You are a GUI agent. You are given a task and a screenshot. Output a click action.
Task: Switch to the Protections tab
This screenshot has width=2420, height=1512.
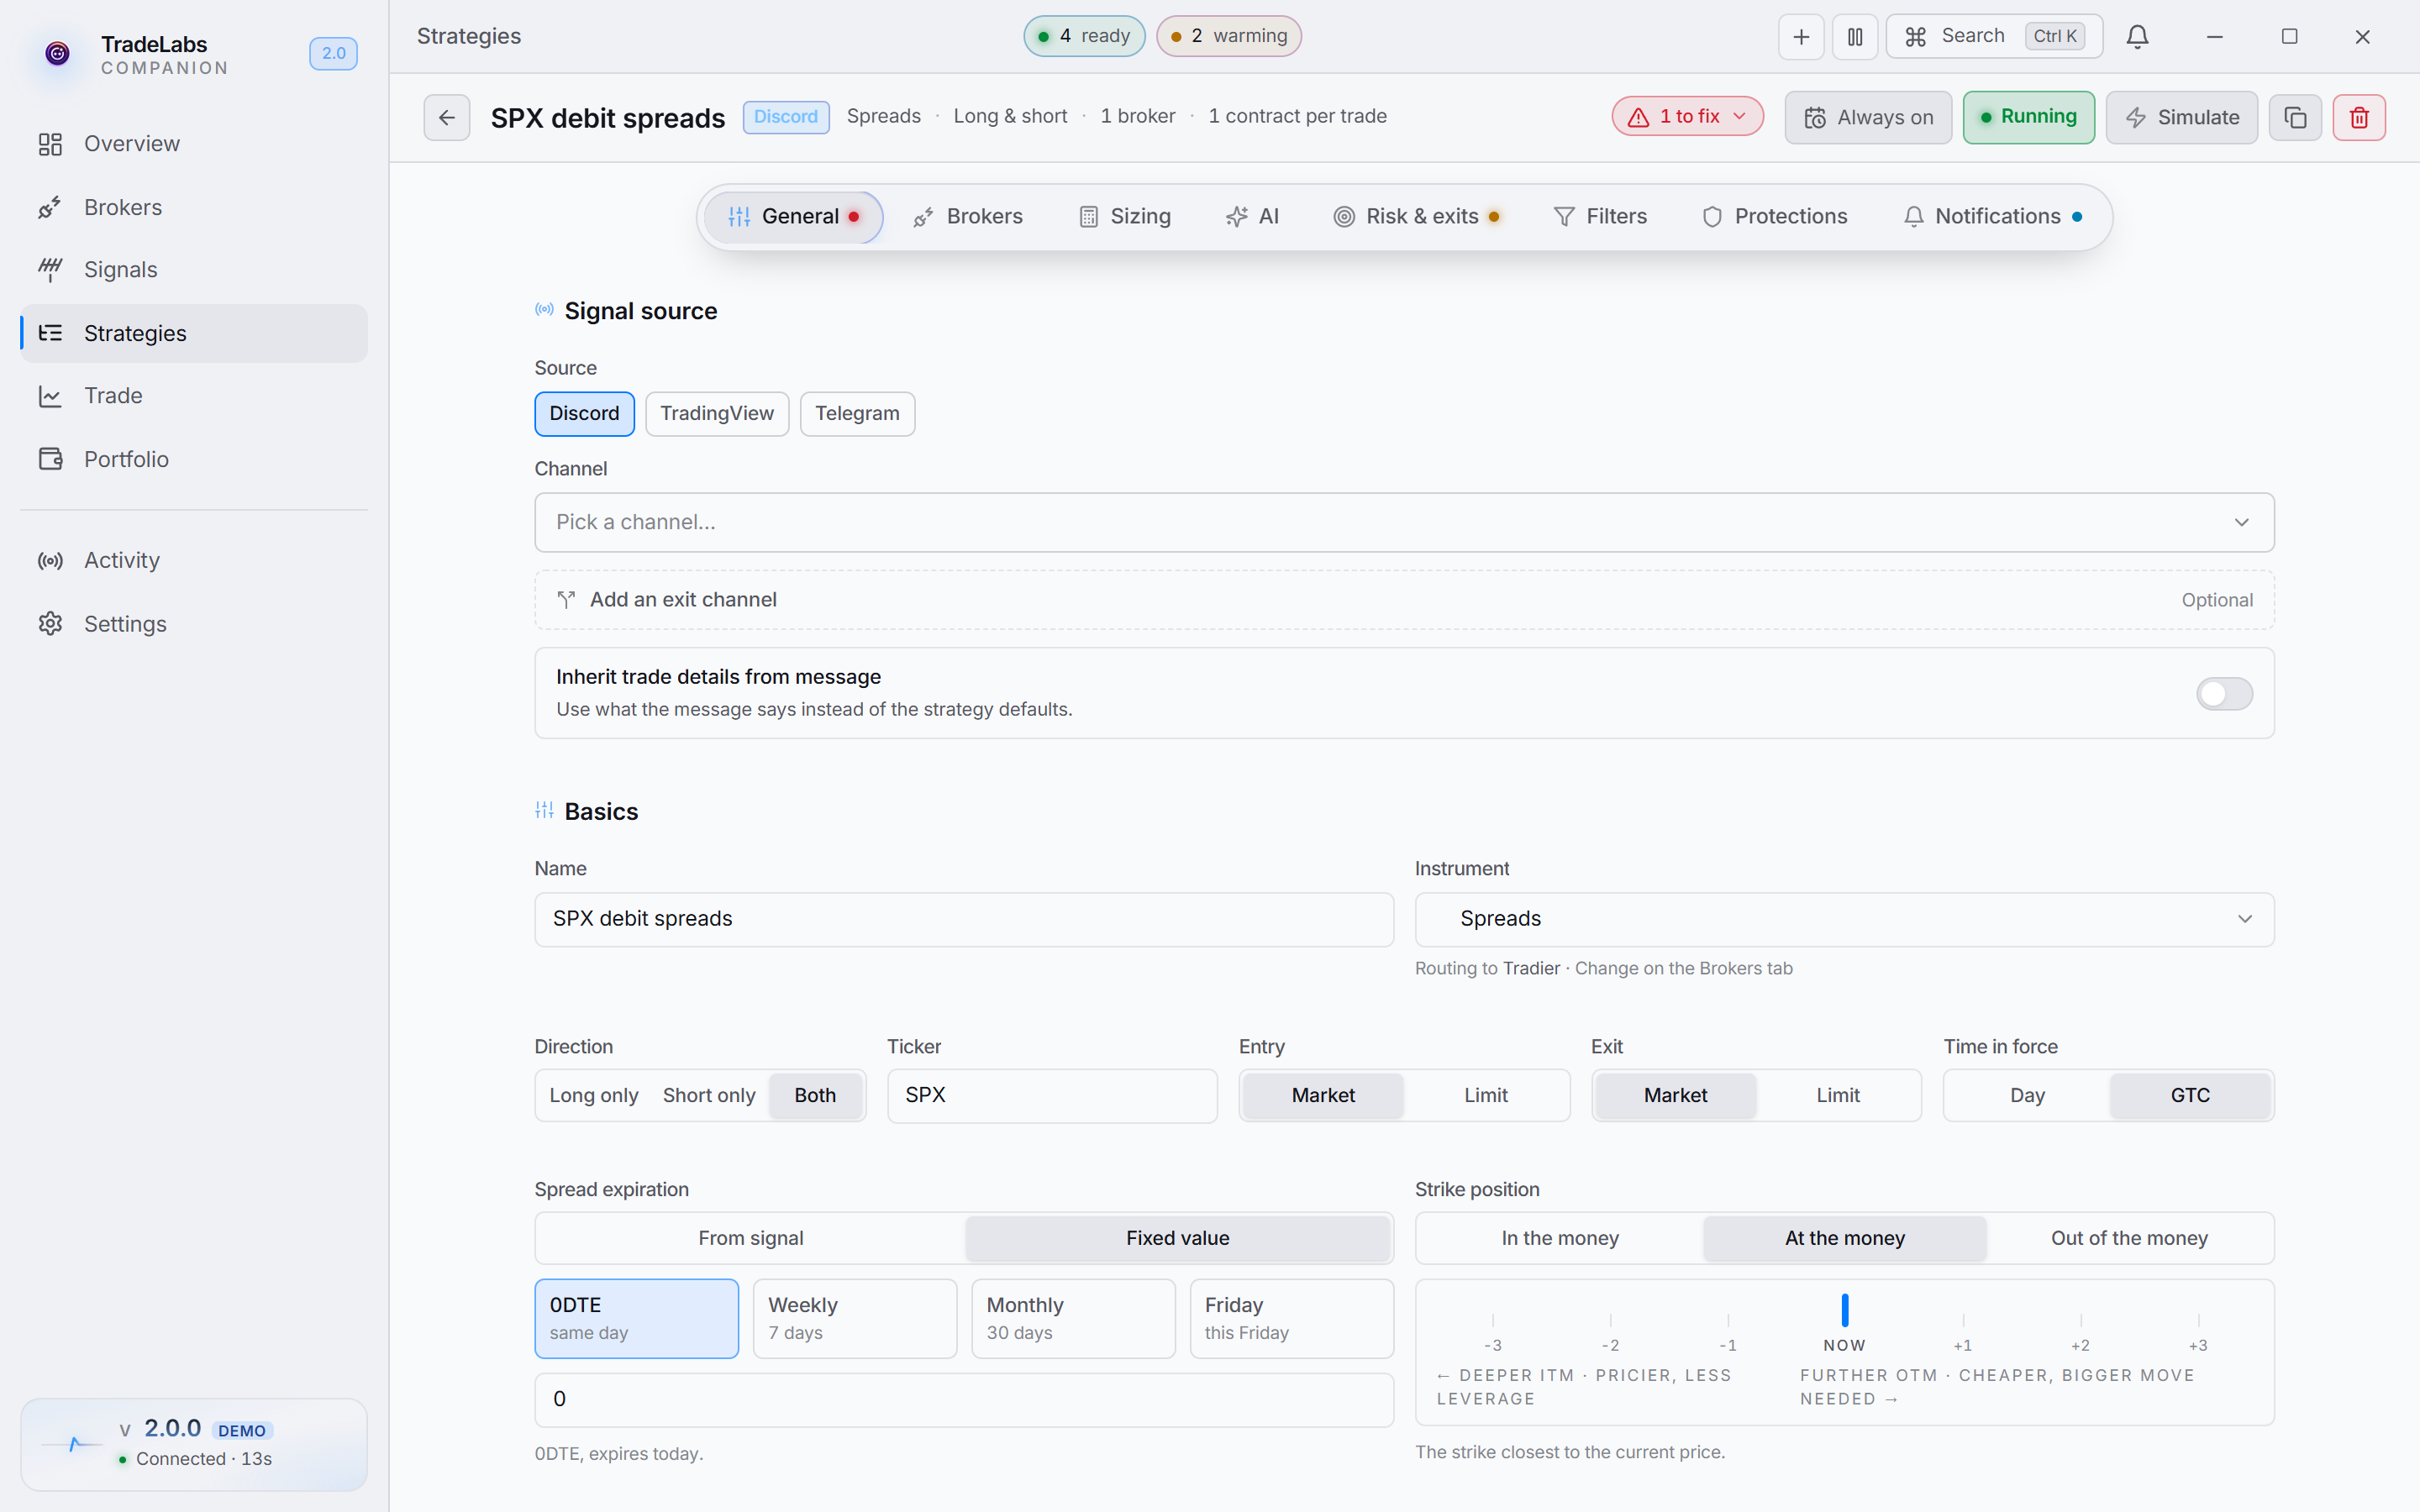[x=1775, y=217]
